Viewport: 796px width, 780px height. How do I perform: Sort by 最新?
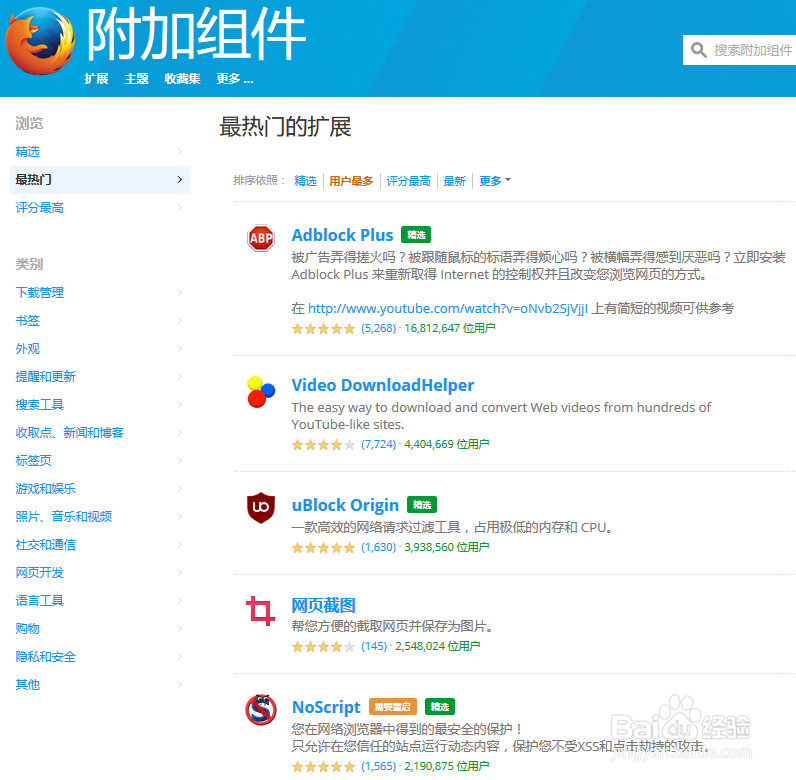[454, 181]
